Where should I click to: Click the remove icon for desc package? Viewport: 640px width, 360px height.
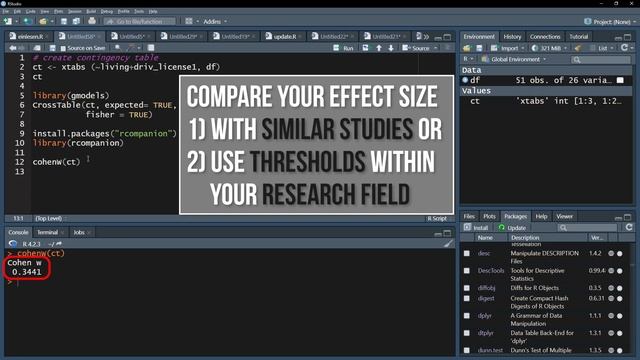(620, 253)
